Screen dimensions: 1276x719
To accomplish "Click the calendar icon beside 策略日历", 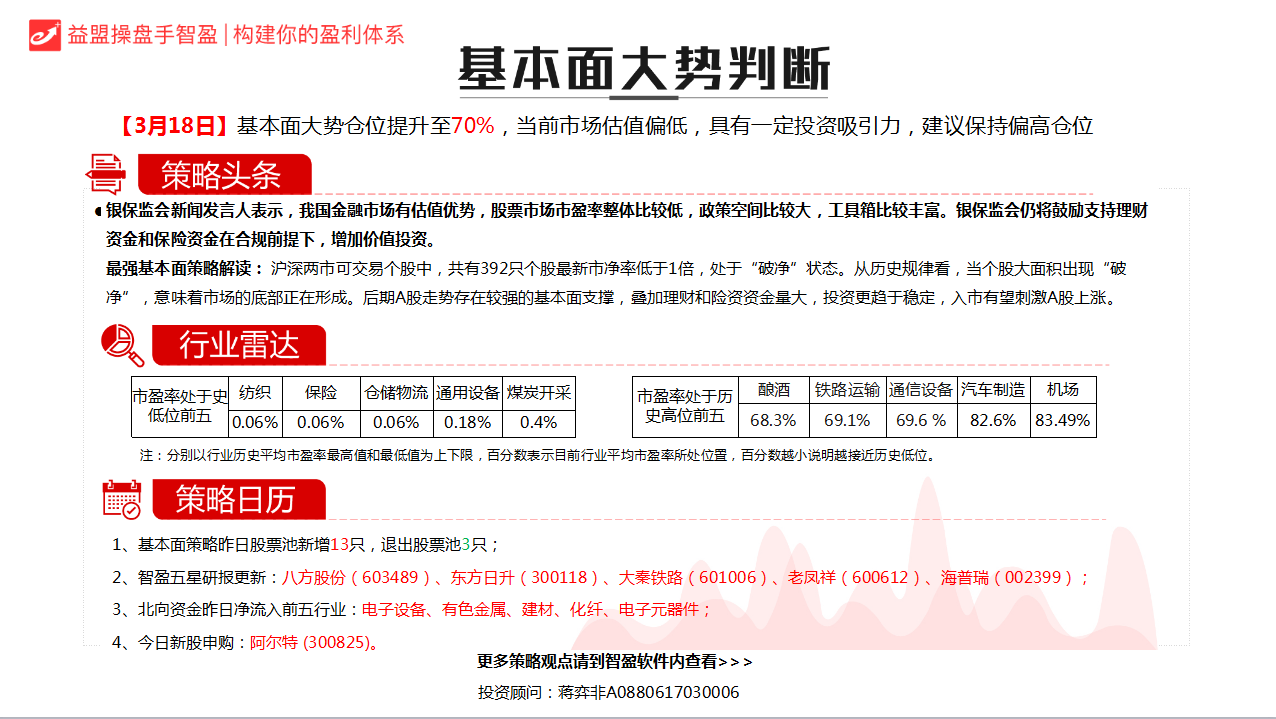I will (x=122, y=499).
